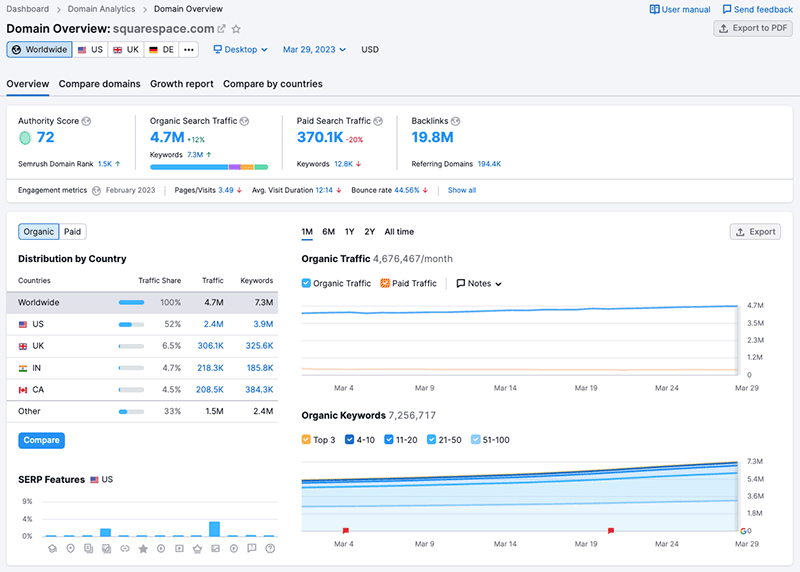Select the question mark SERP feature icon
This screenshot has width=800, height=572.
tap(270, 549)
